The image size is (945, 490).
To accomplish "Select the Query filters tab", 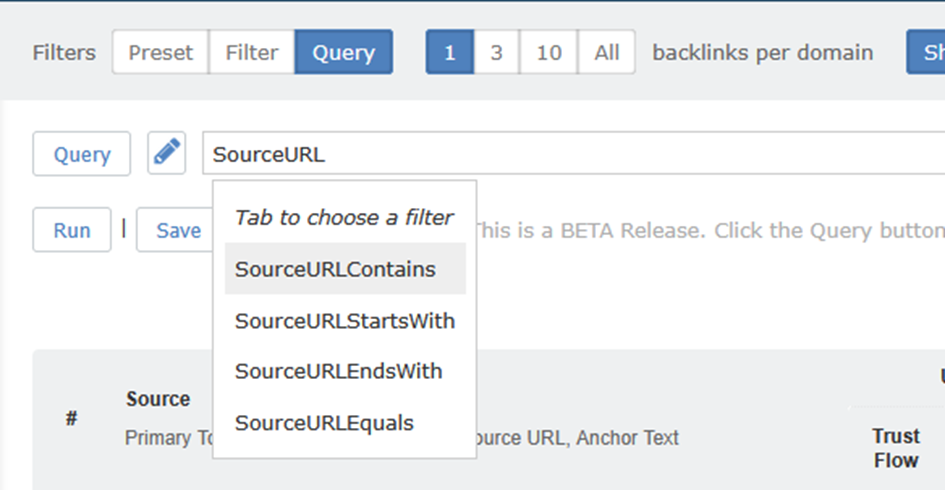I will click(343, 52).
